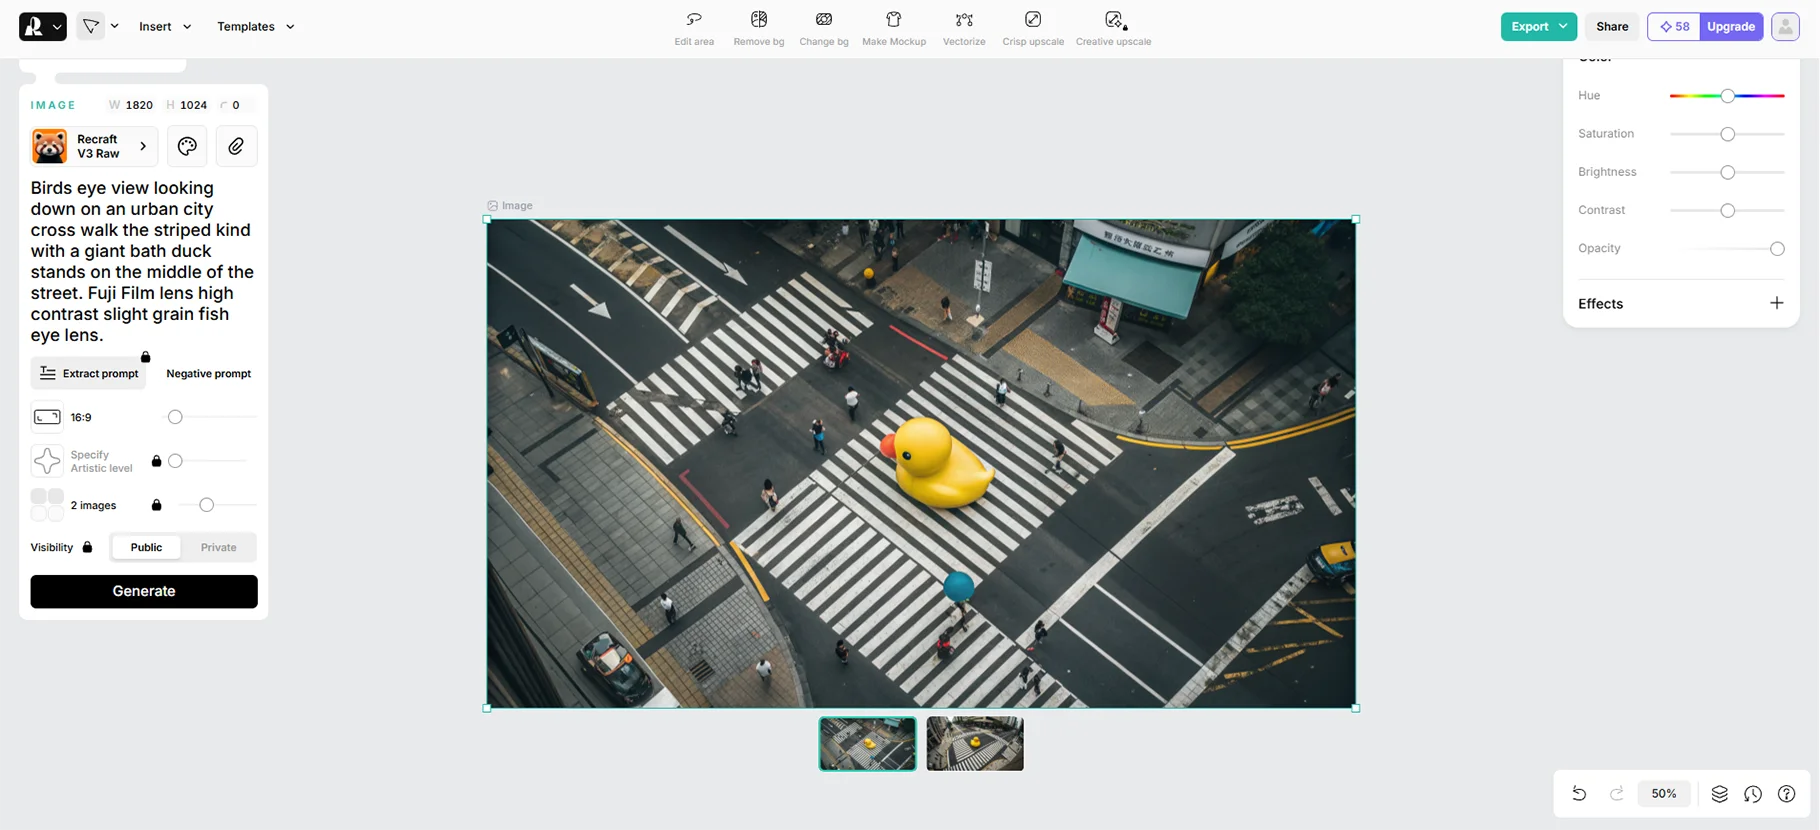Apply the Vectorize tool
Viewport: 1820px width, 830px height.
coord(964,28)
